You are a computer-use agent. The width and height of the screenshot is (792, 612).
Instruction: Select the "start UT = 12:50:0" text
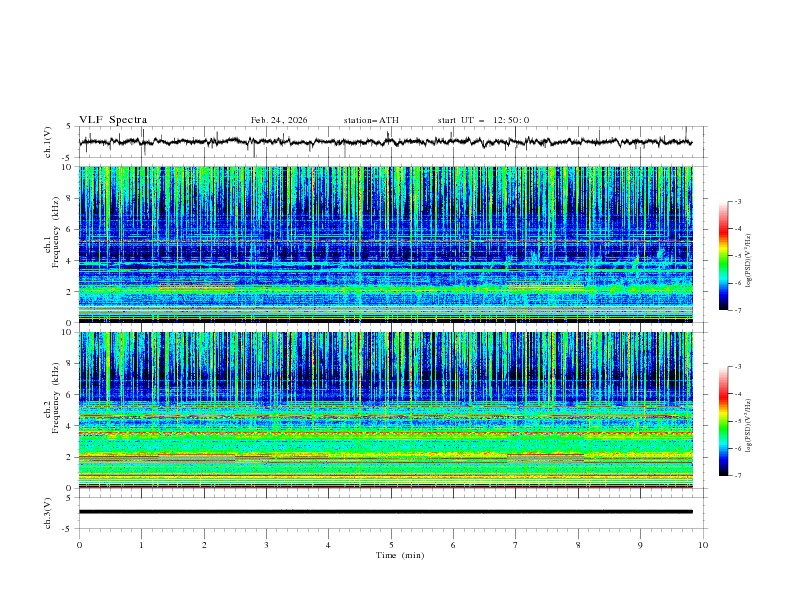pyautogui.click(x=483, y=120)
